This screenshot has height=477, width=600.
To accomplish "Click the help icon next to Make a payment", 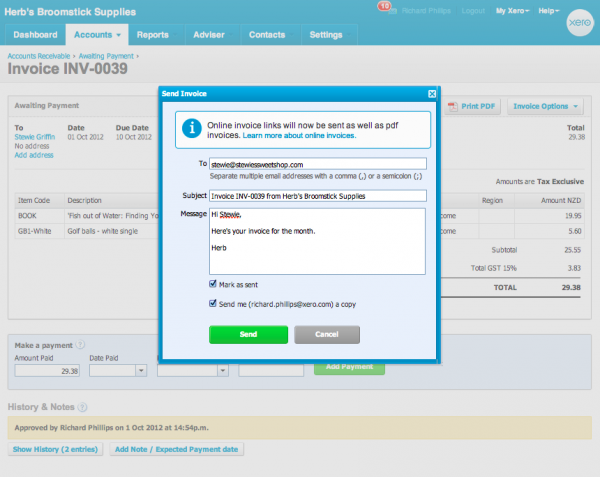I will point(80,344).
